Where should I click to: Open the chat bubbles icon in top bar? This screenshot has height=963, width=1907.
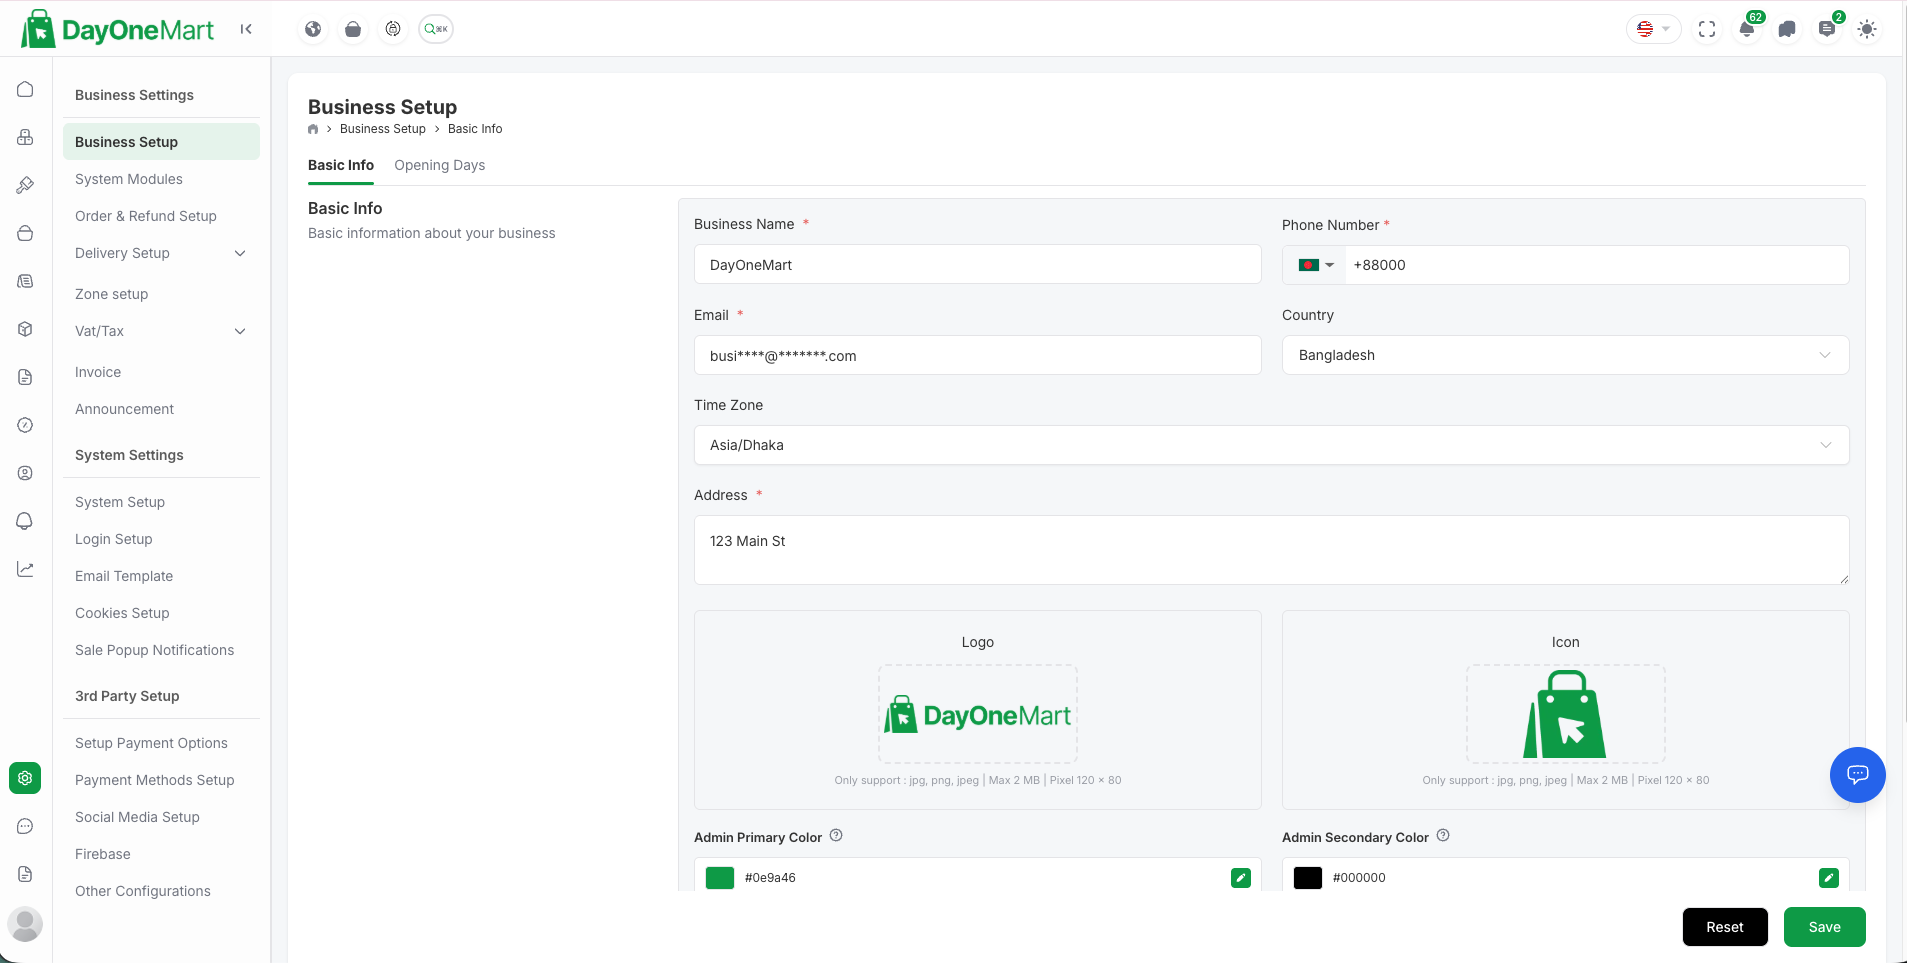(x=1787, y=29)
